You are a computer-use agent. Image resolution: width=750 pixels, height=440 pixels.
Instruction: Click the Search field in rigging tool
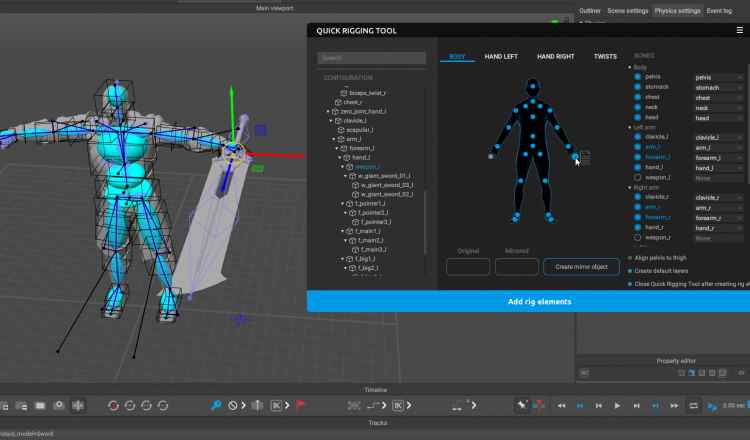tap(373, 58)
